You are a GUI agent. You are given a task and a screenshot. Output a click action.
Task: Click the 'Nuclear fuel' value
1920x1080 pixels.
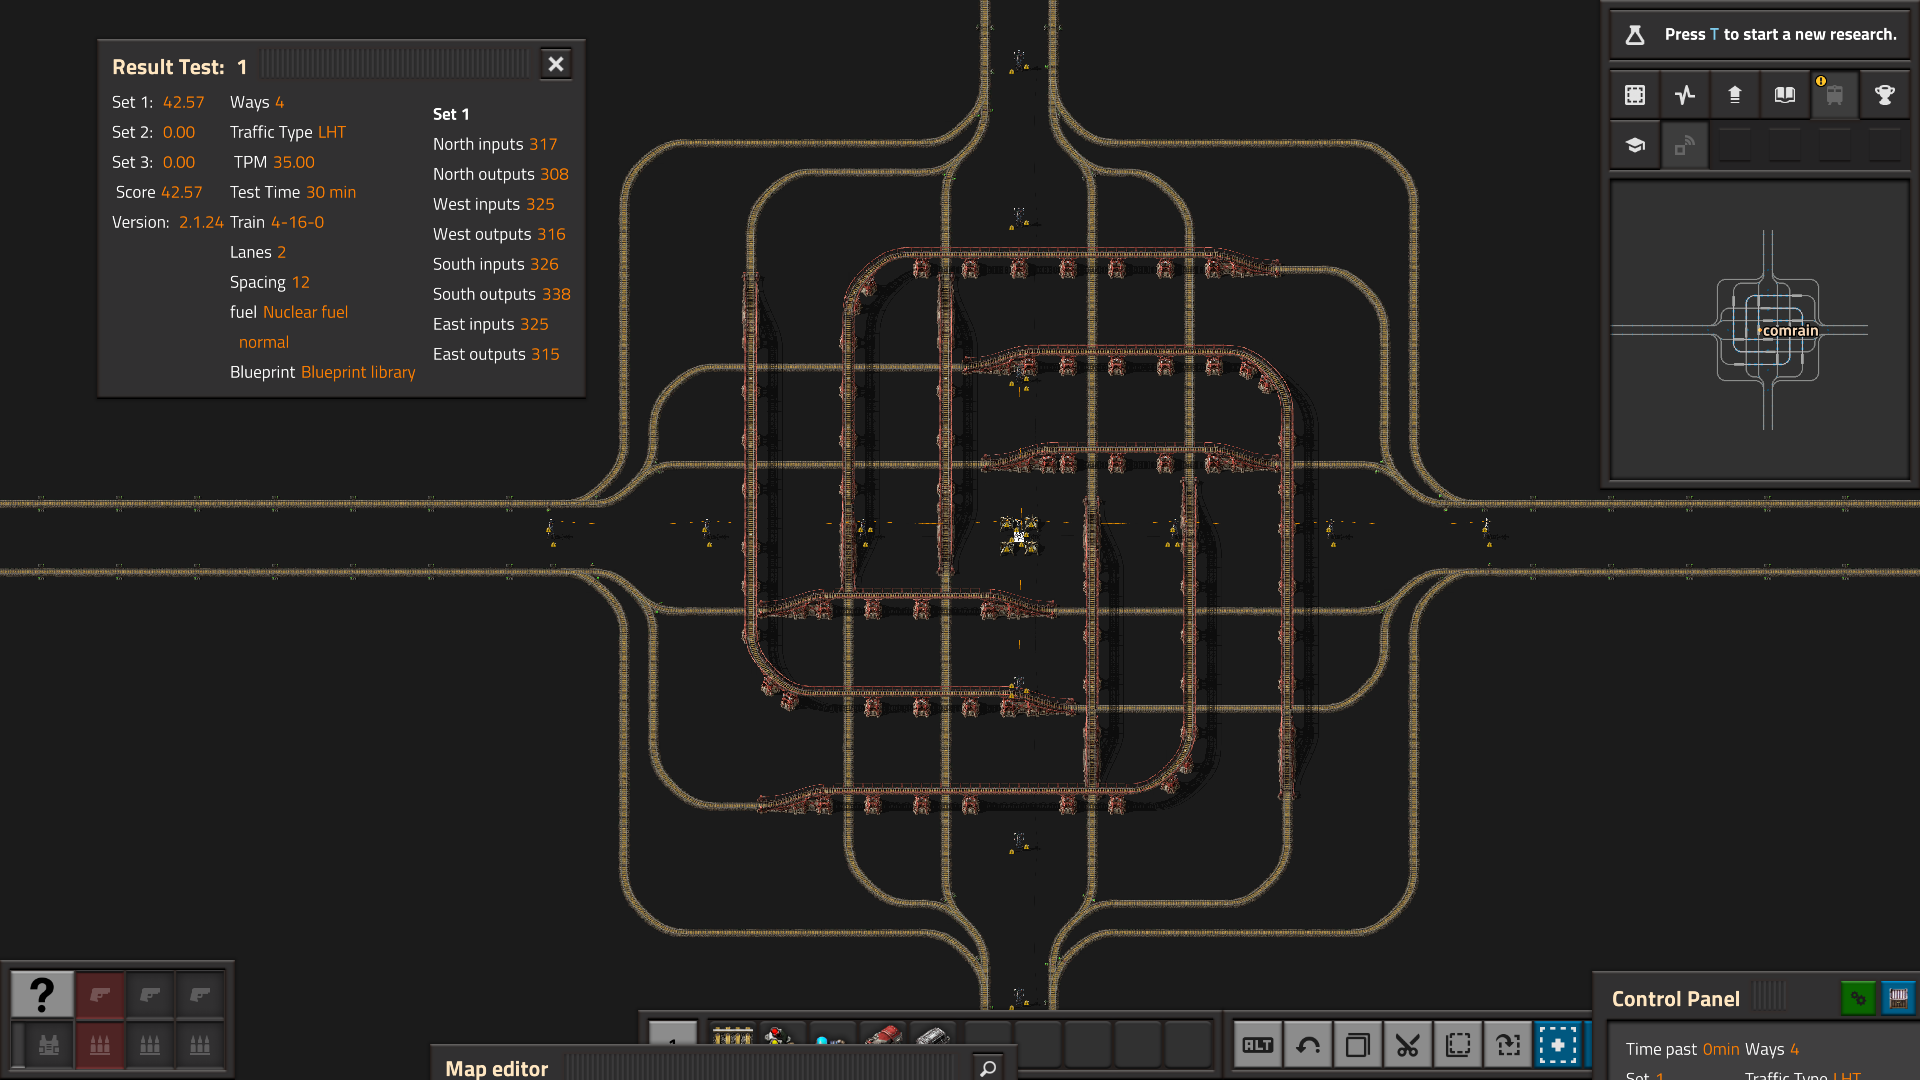[305, 312]
